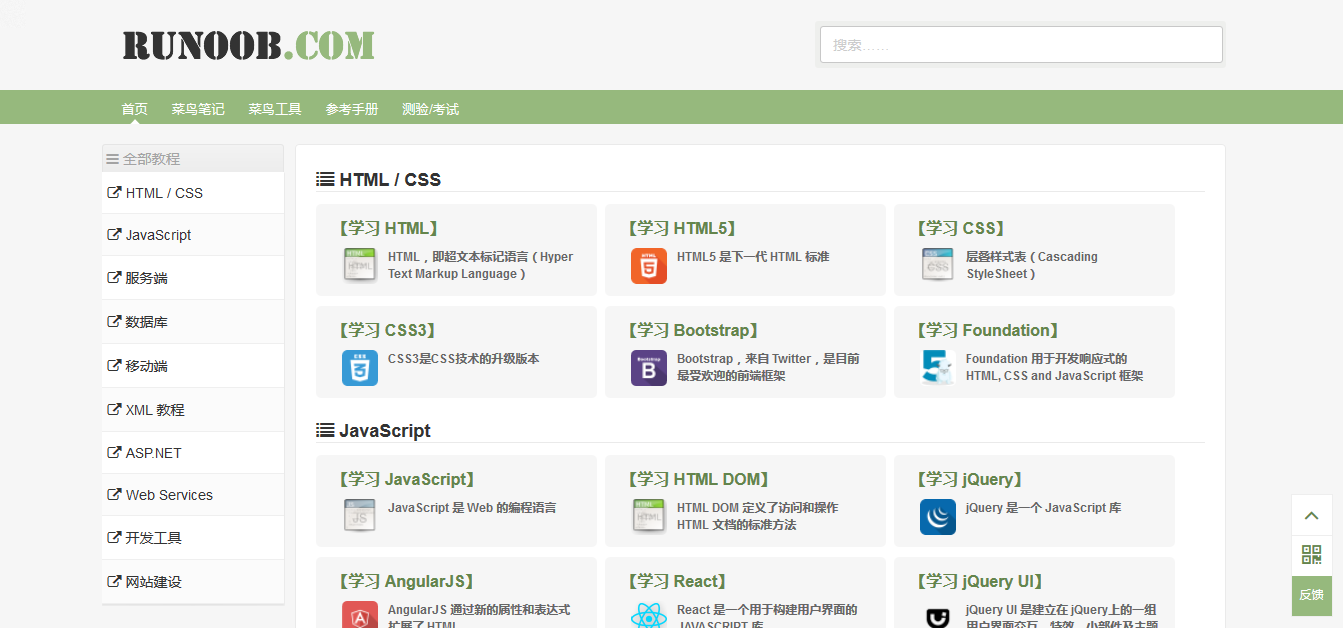Screen dimensions: 1343x628
Task: Click text 'jQuery 是一个 JavaScript 库'
Action: point(1044,508)
